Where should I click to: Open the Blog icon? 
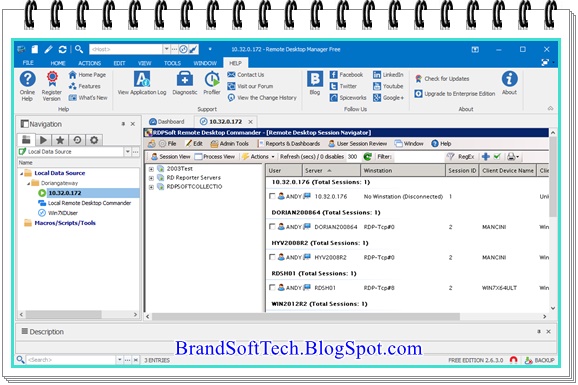coord(315,83)
